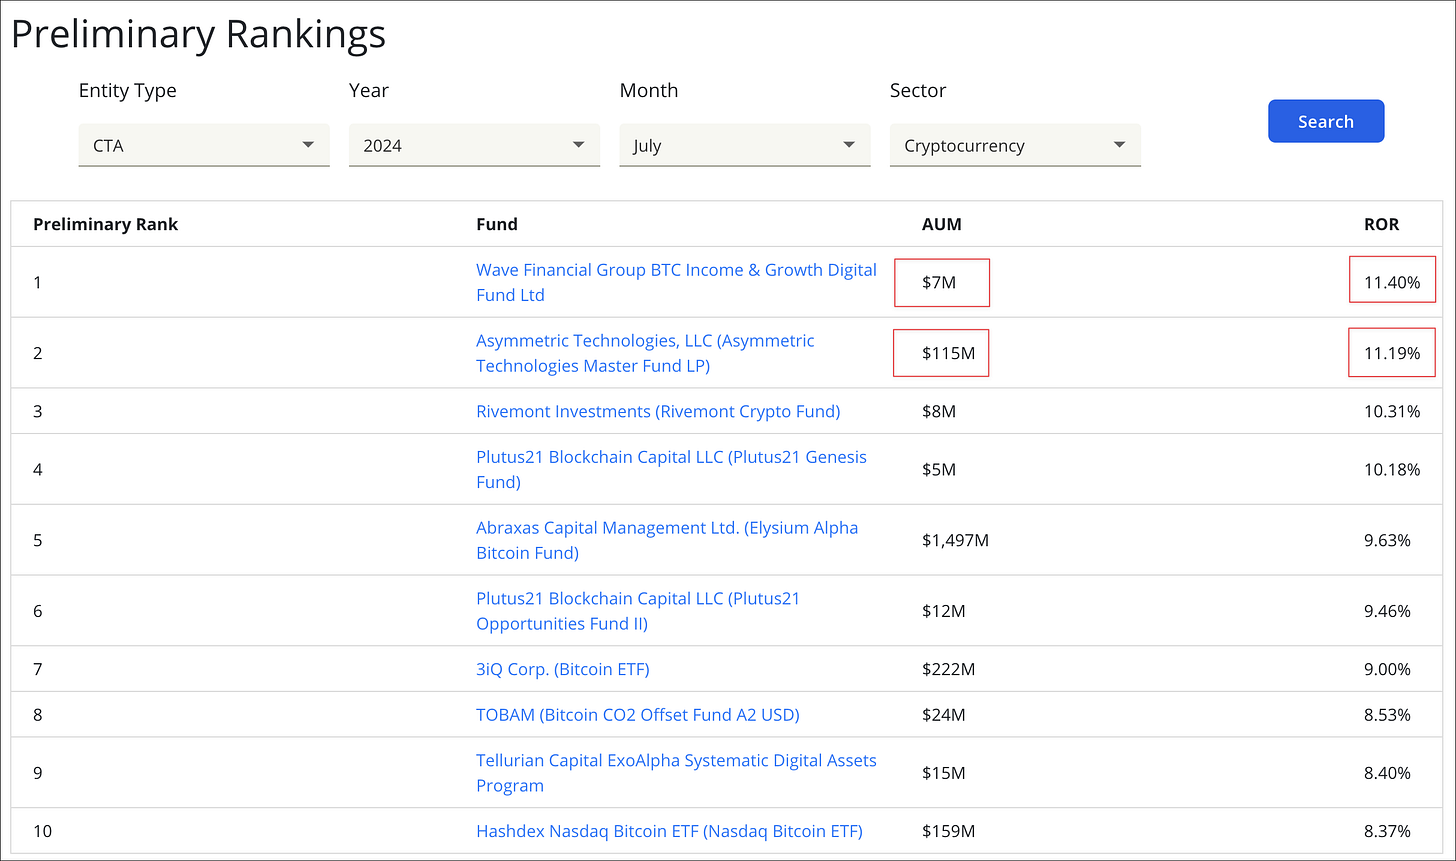This screenshot has width=1456, height=861.
Task: Select the 8.53% ROR value
Action: click(1387, 715)
